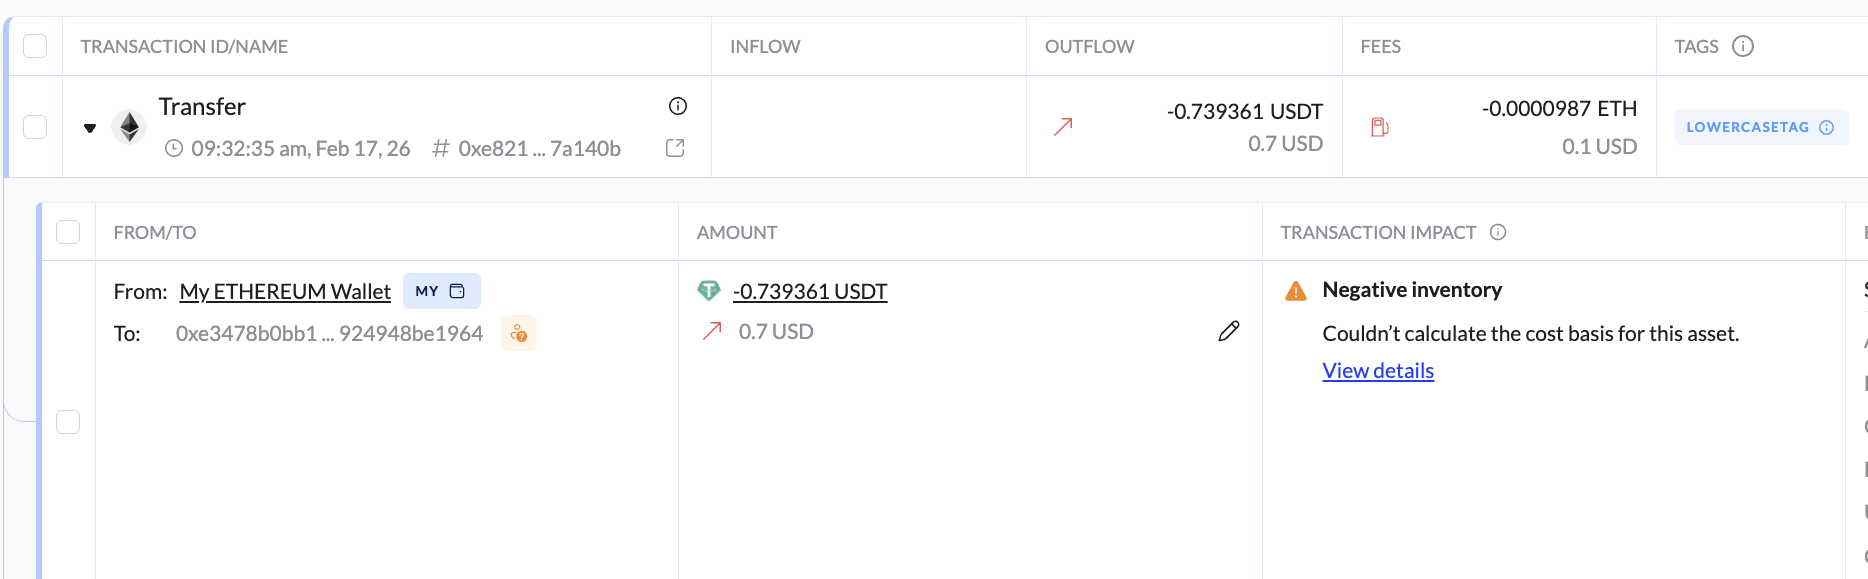
Task: Select the checkbox for the transfer detail row
Action: (x=68, y=422)
